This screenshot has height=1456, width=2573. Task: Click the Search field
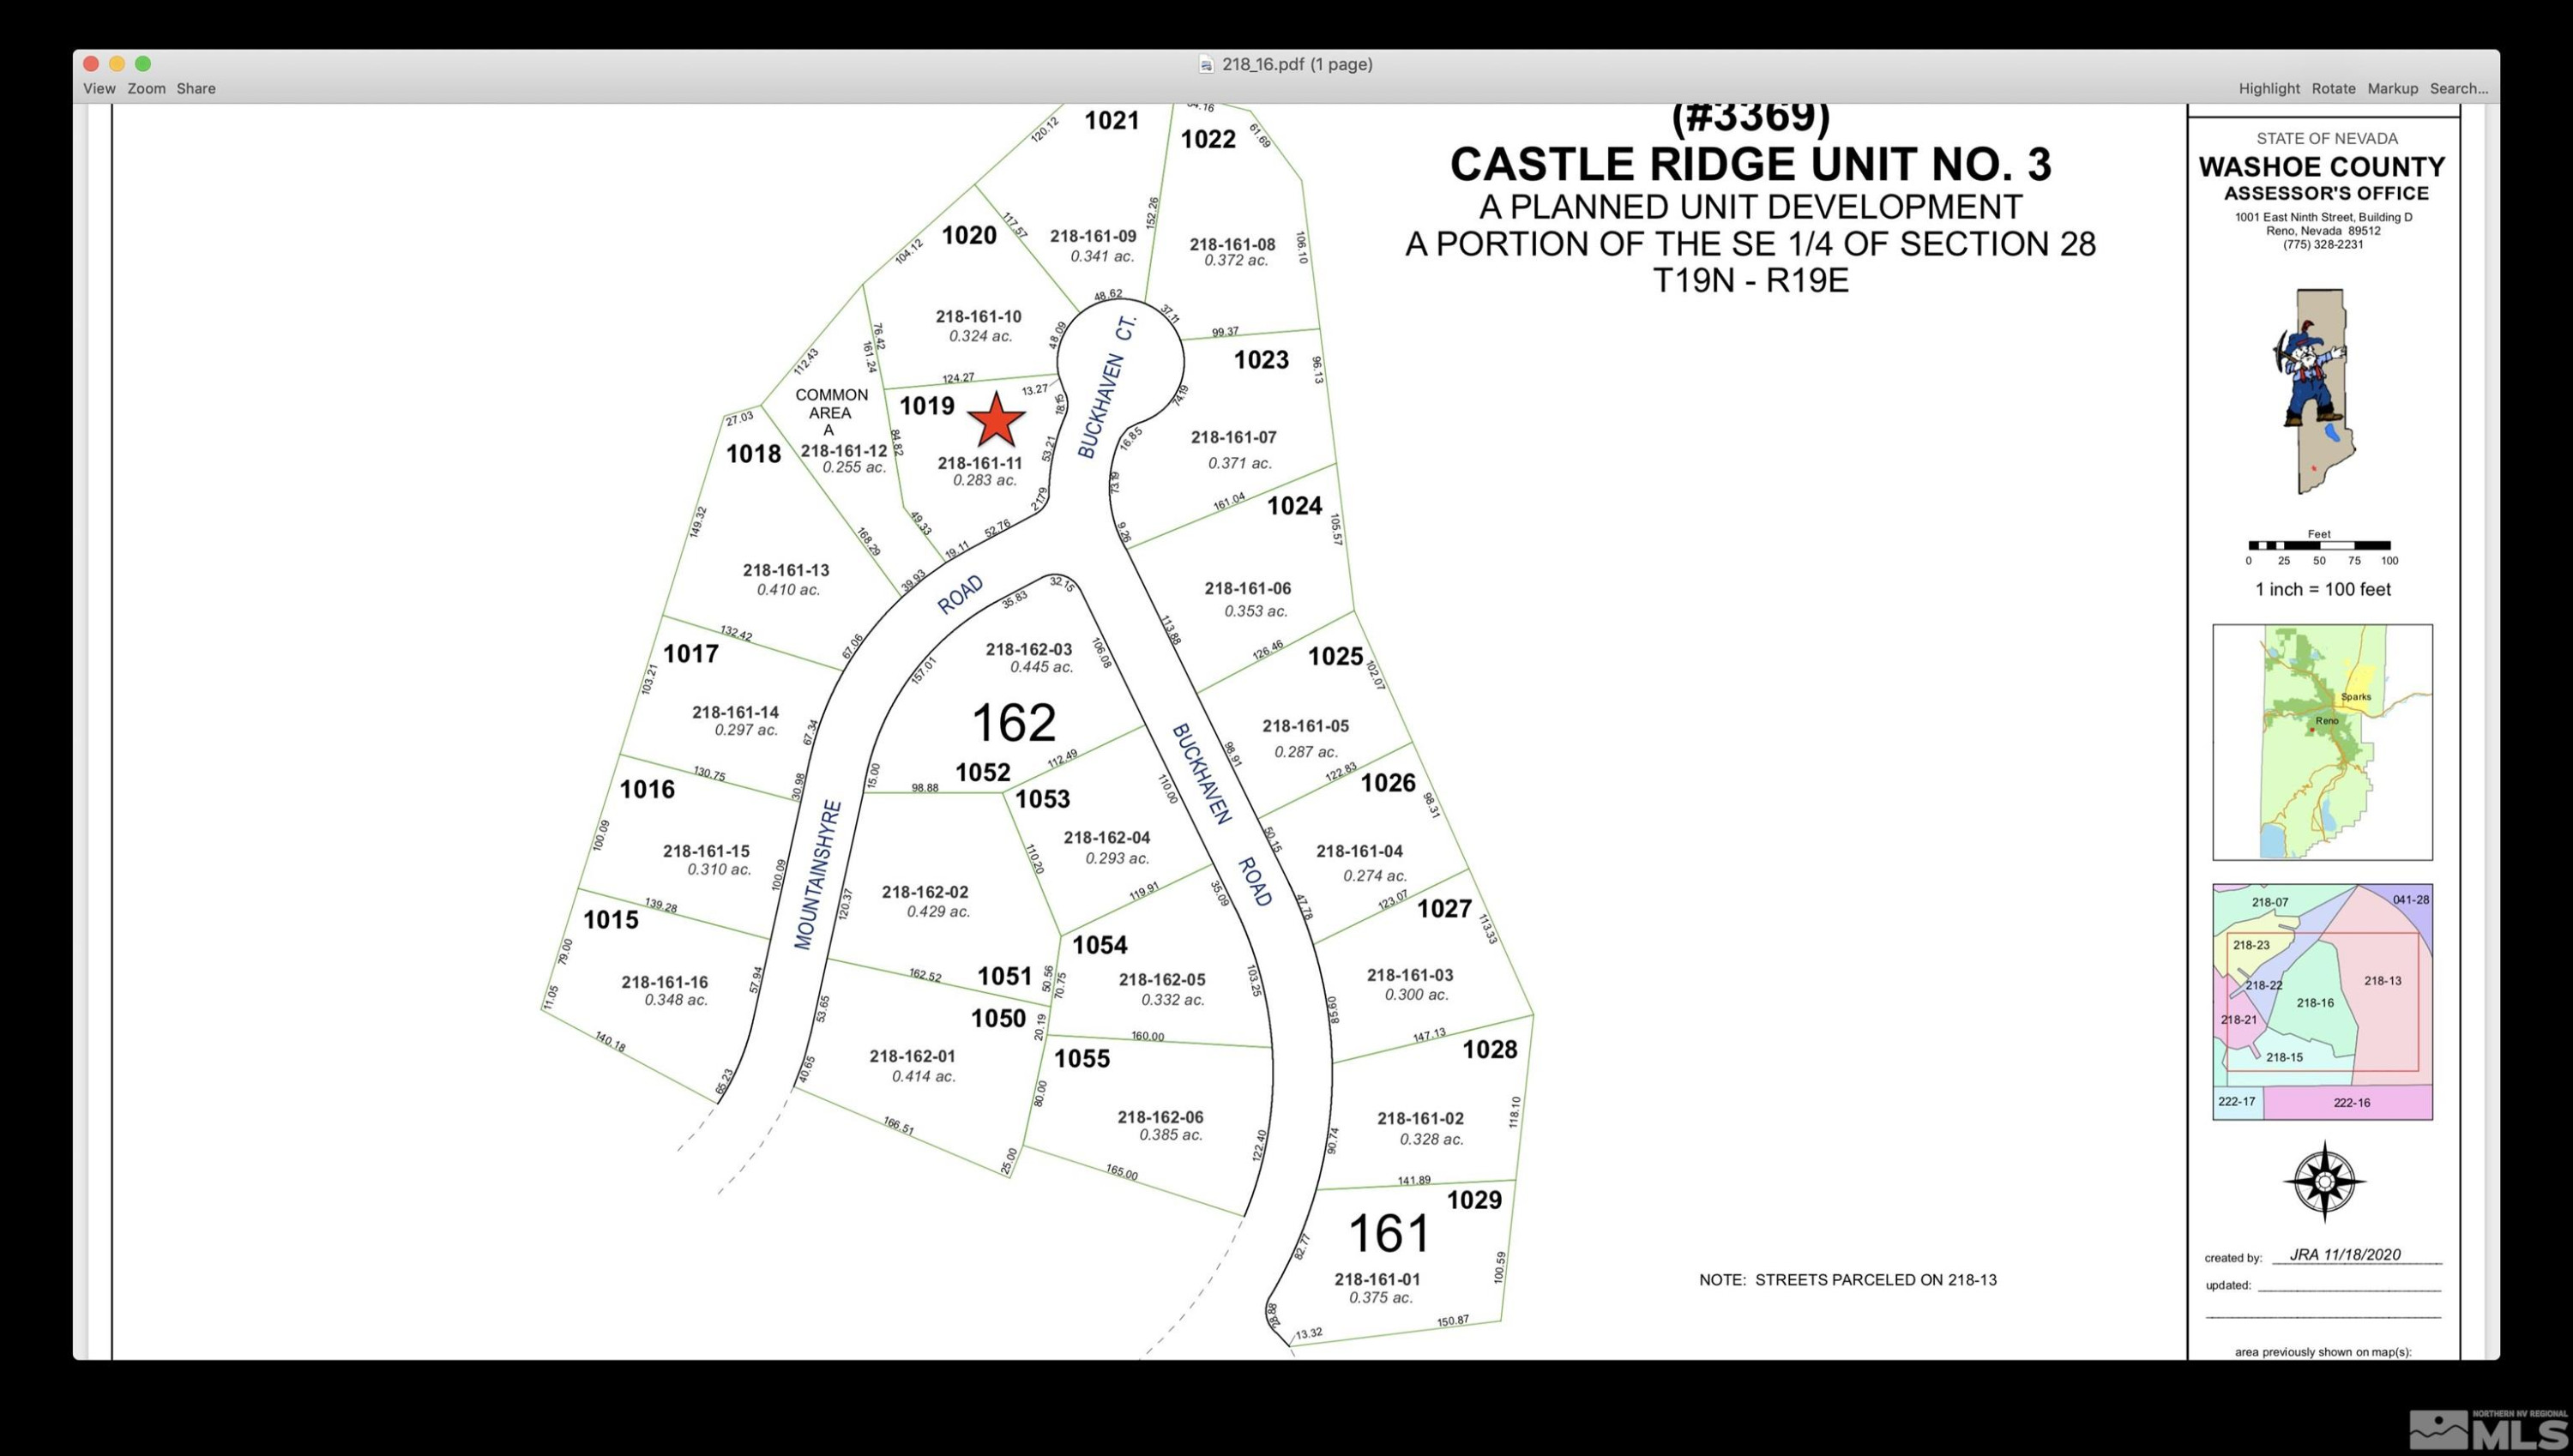[2459, 89]
